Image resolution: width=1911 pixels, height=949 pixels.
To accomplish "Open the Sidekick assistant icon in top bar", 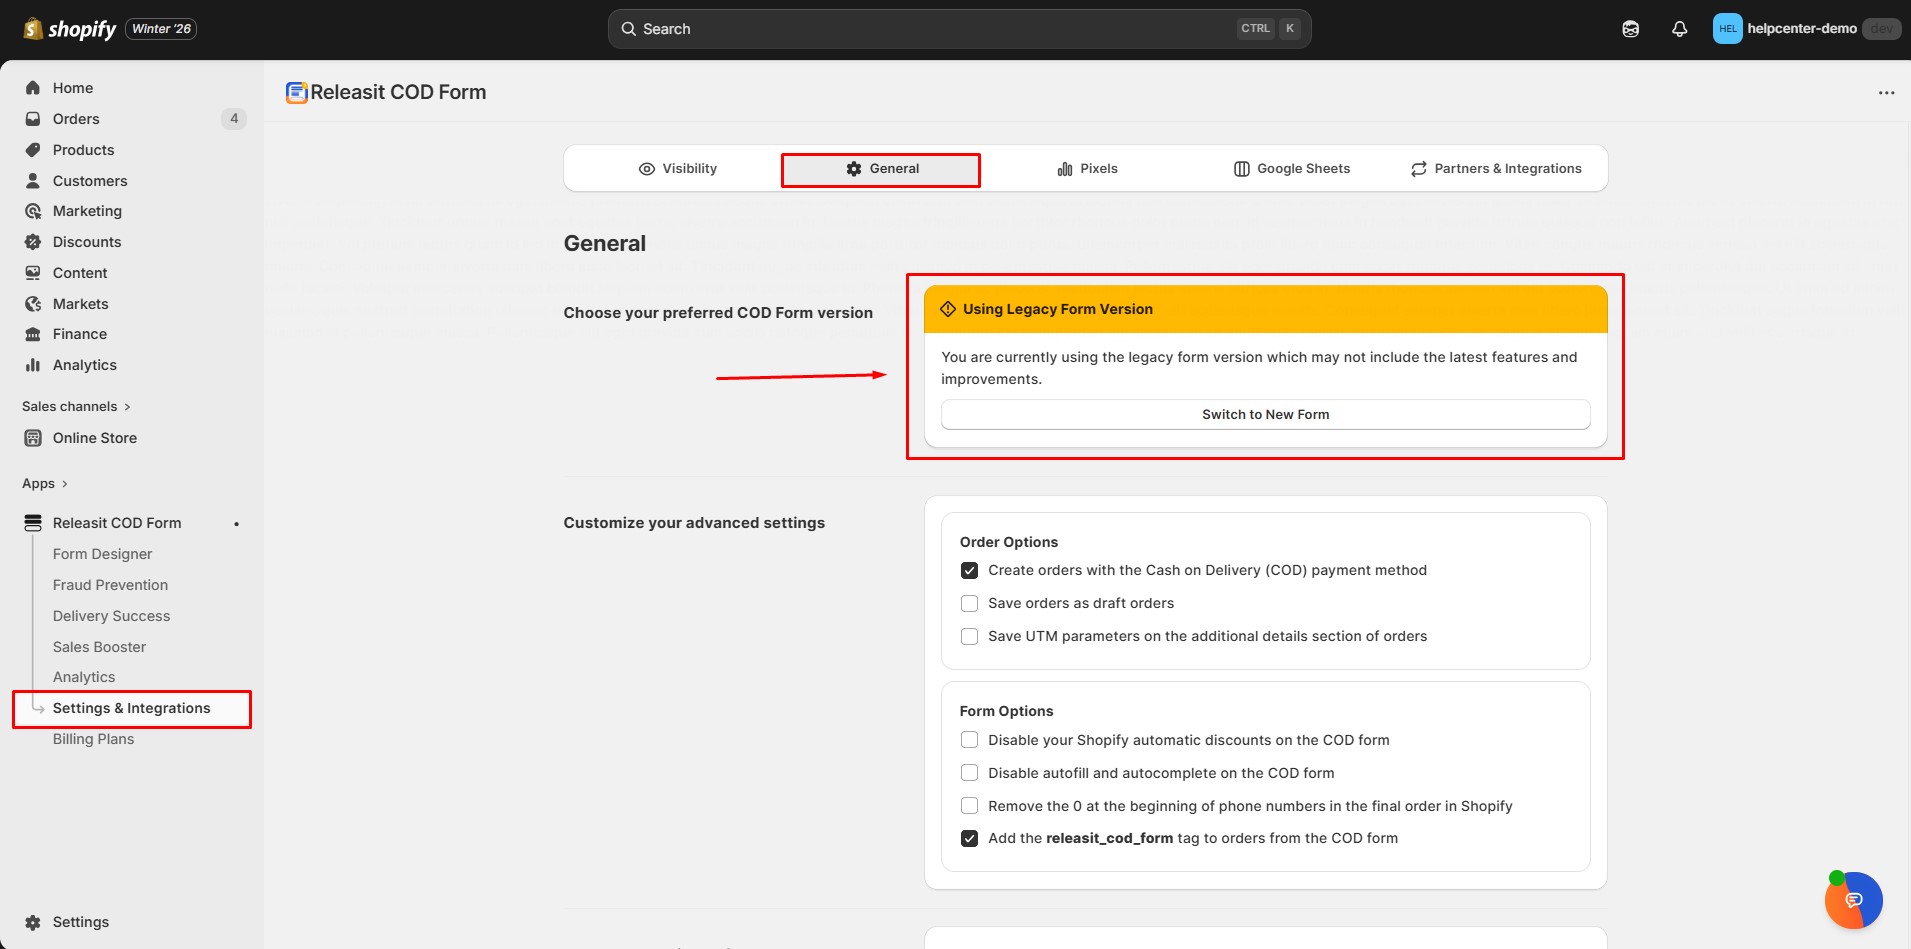I will coord(1630,29).
